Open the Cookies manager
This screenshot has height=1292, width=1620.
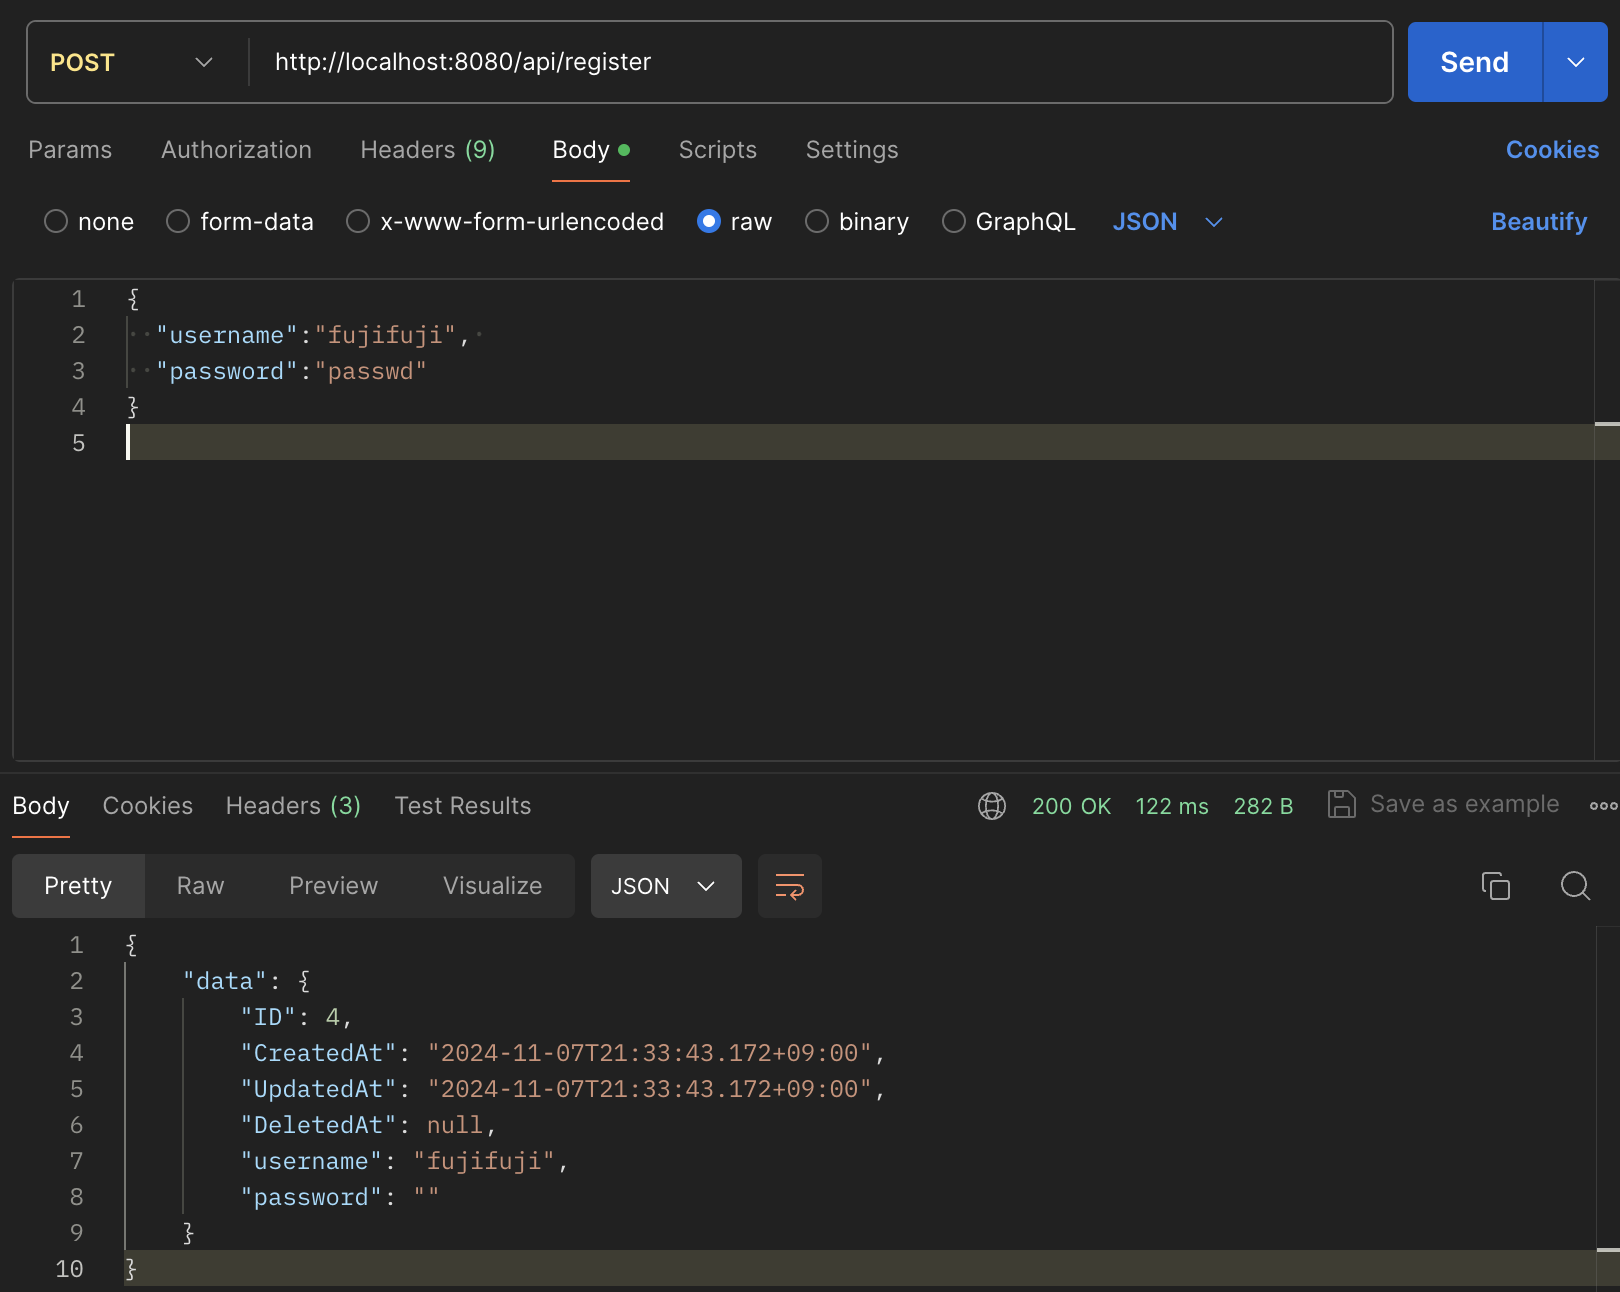(x=1551, y=149)
